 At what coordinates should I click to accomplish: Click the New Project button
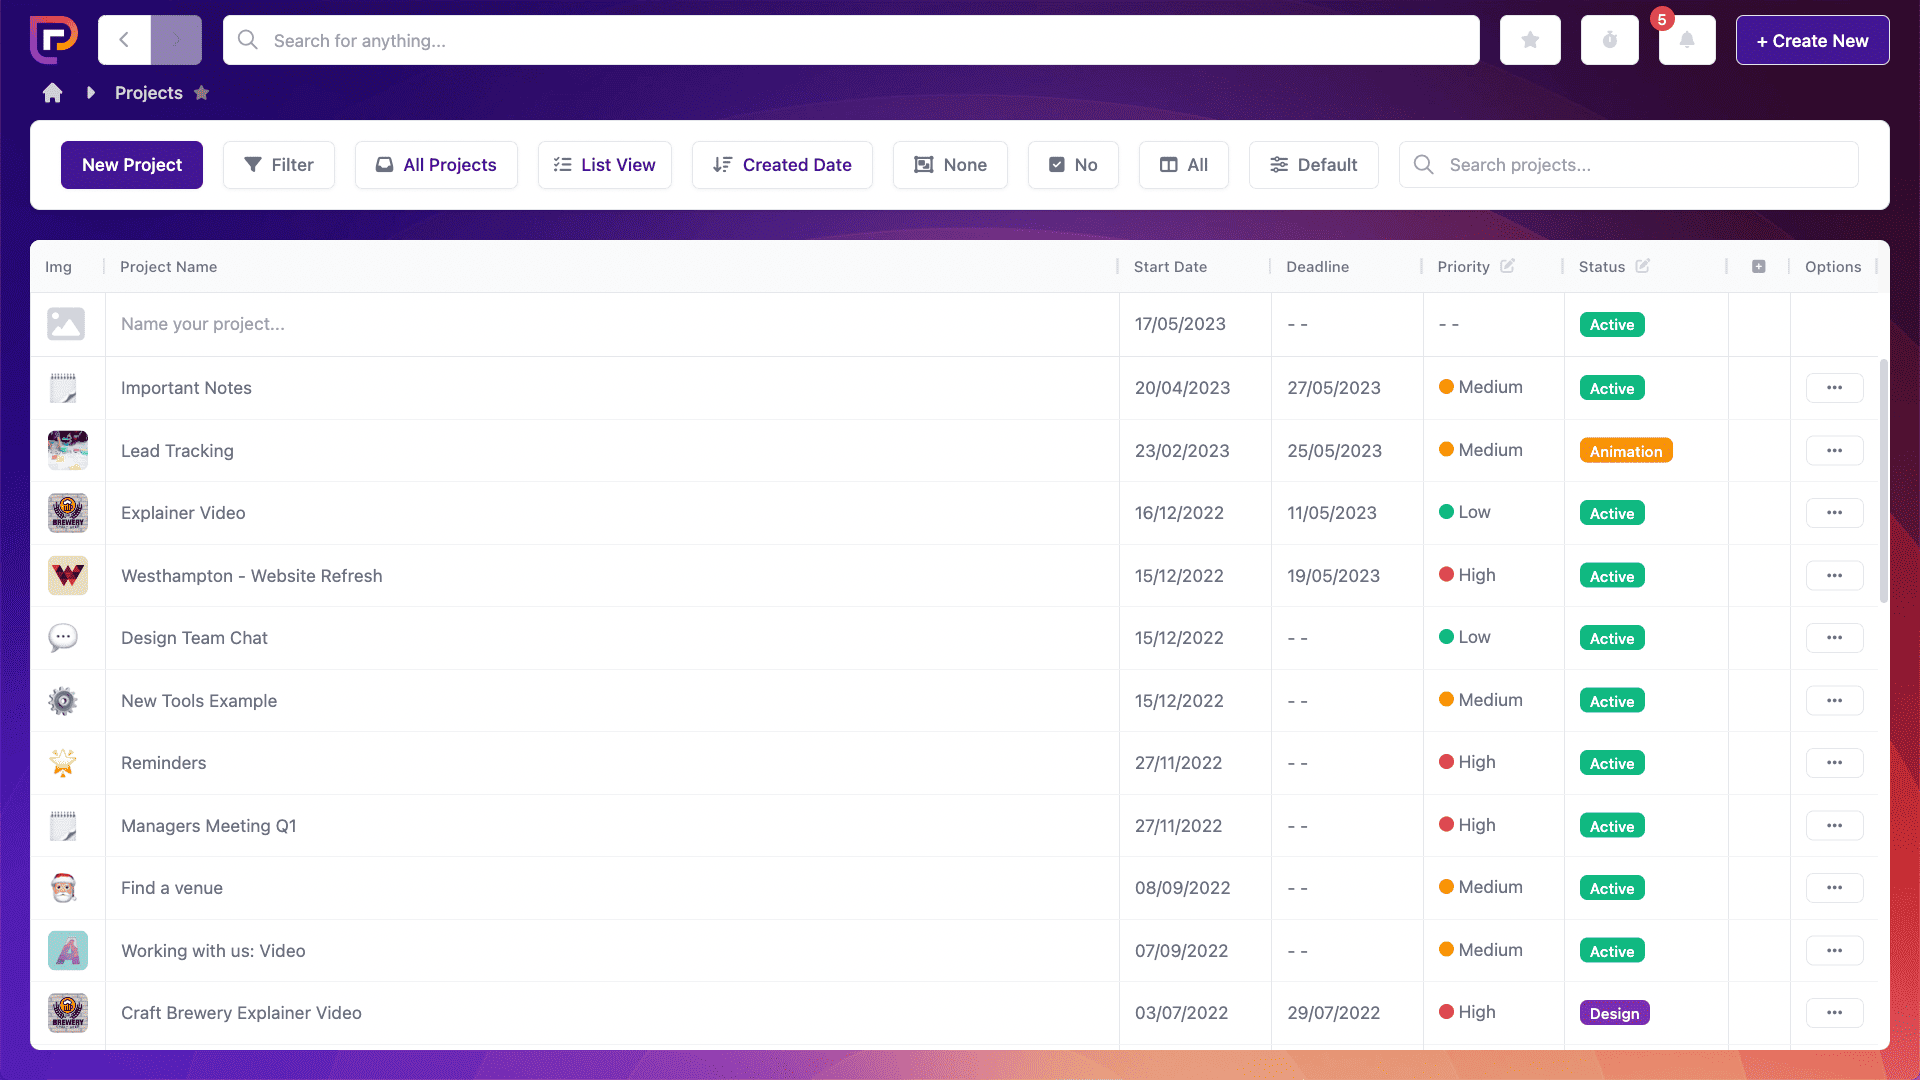click(x=132, y=165)
